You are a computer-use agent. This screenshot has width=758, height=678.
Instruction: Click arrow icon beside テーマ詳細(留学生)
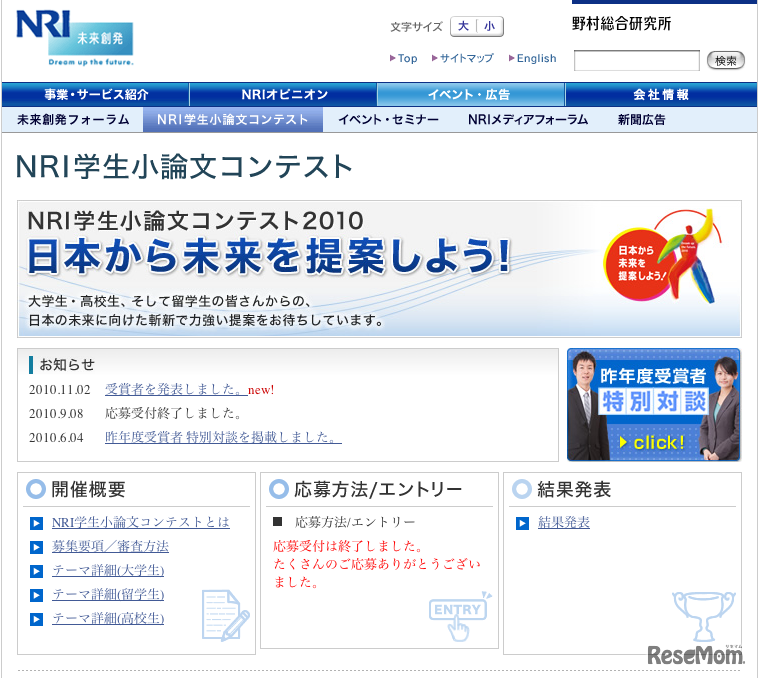36,595
